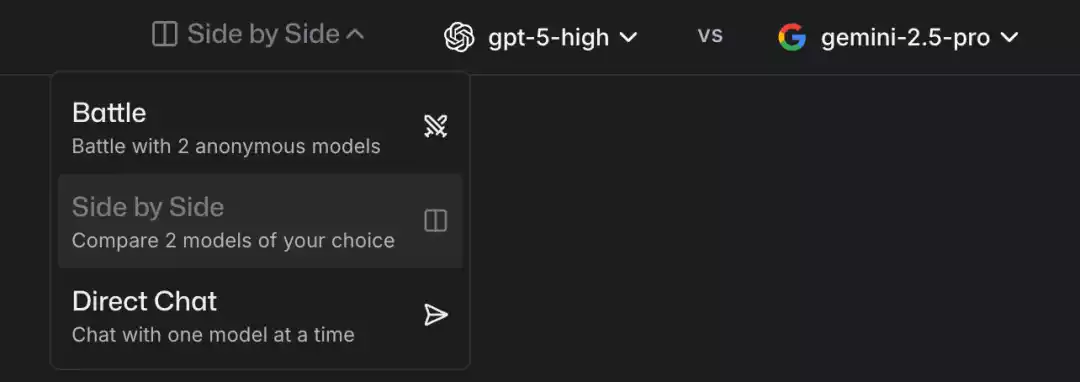Open the gpt-5-high model selector
The height and width of the screenshot is (382, 1080).
[x=541, y=37]
